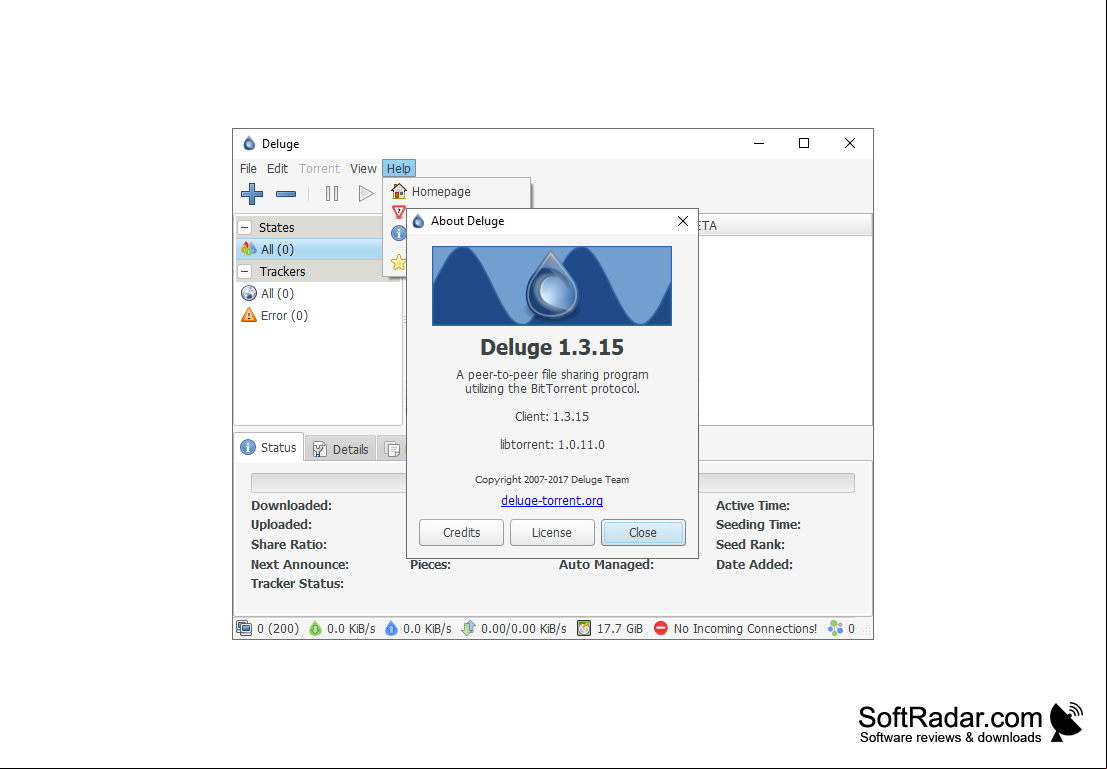
Task: Click the house icon beside Homepage
Action: click(x=399, y=191)
